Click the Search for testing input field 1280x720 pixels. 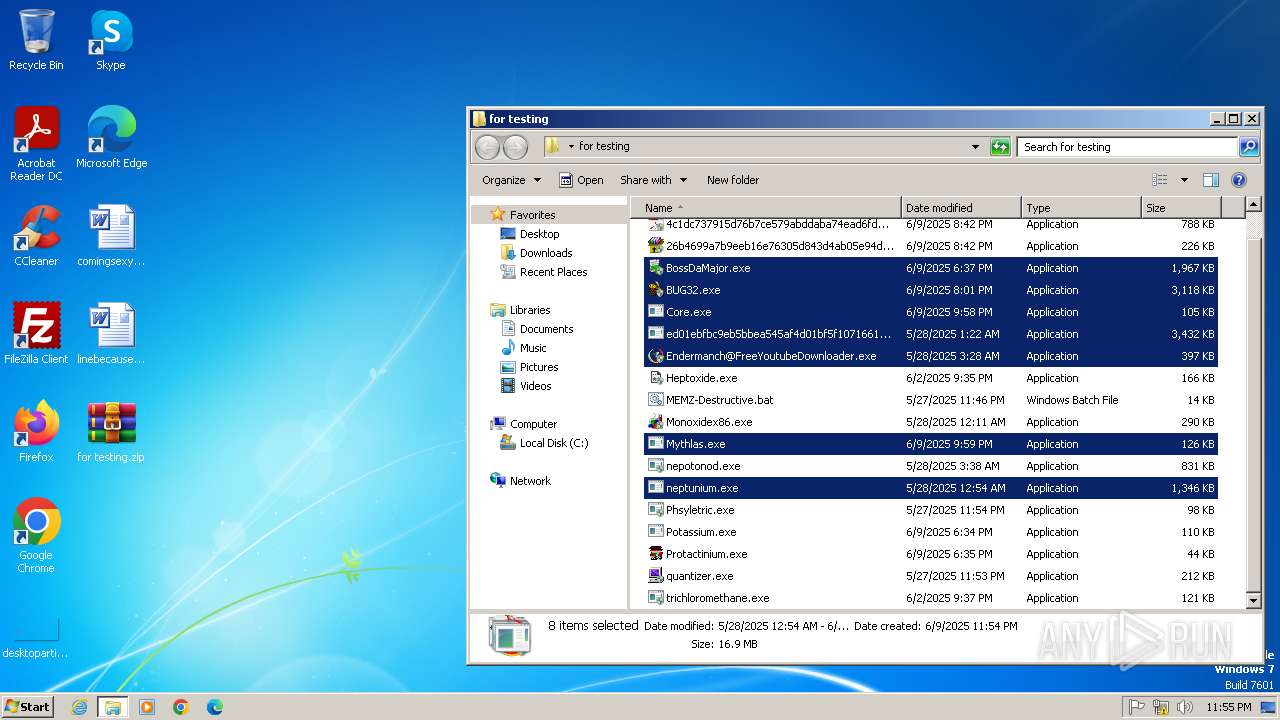pos(1127,147)
